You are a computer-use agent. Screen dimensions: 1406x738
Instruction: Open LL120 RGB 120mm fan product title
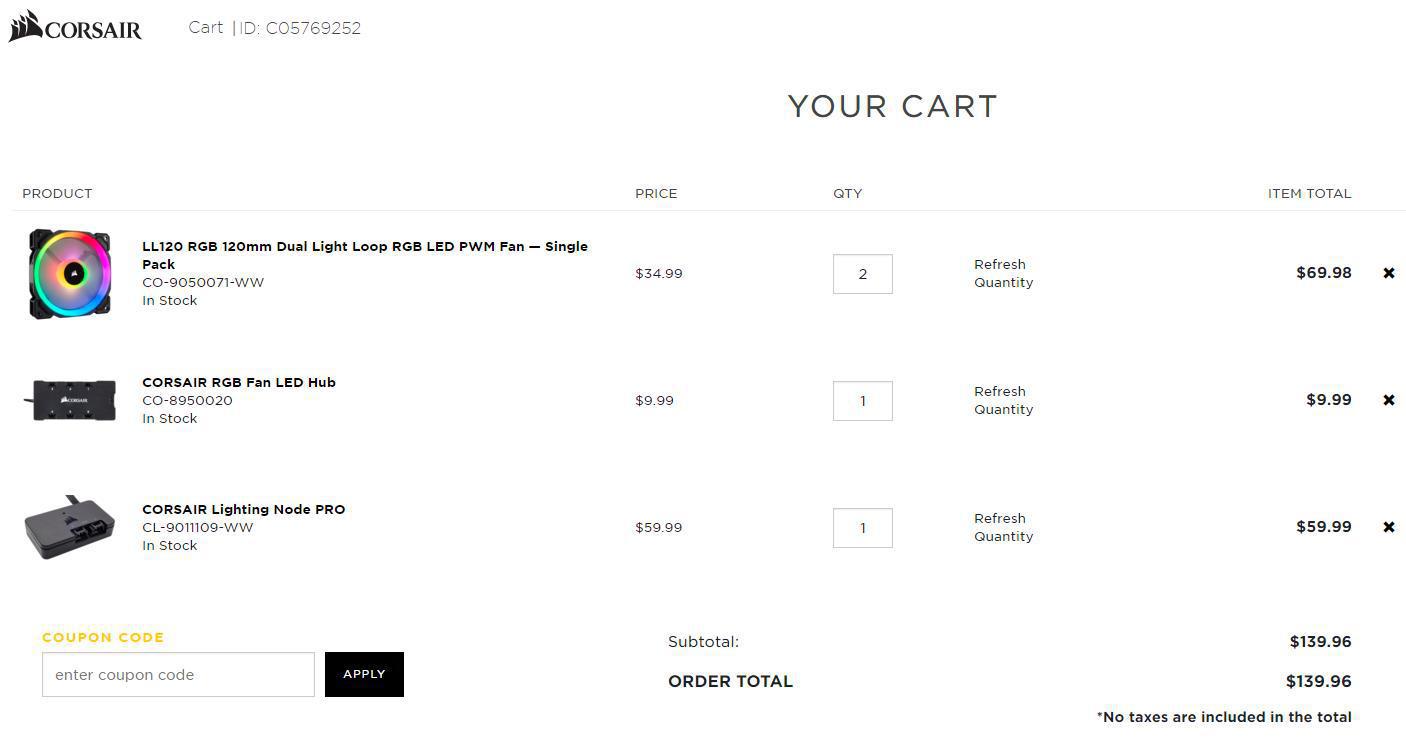[x=365, y=255]
